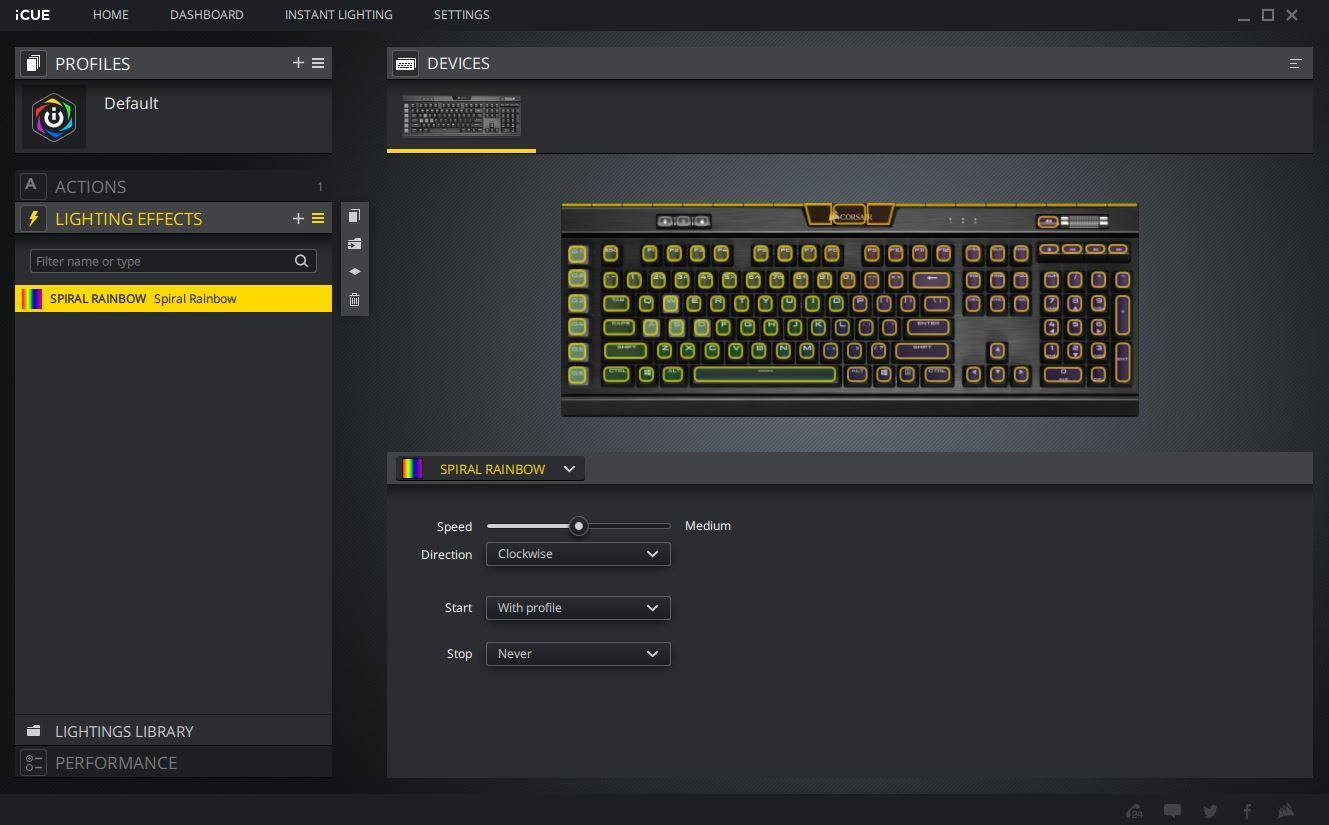Open the Stop dropdown showing Never

pyautogui.click(x=578, y=654)
